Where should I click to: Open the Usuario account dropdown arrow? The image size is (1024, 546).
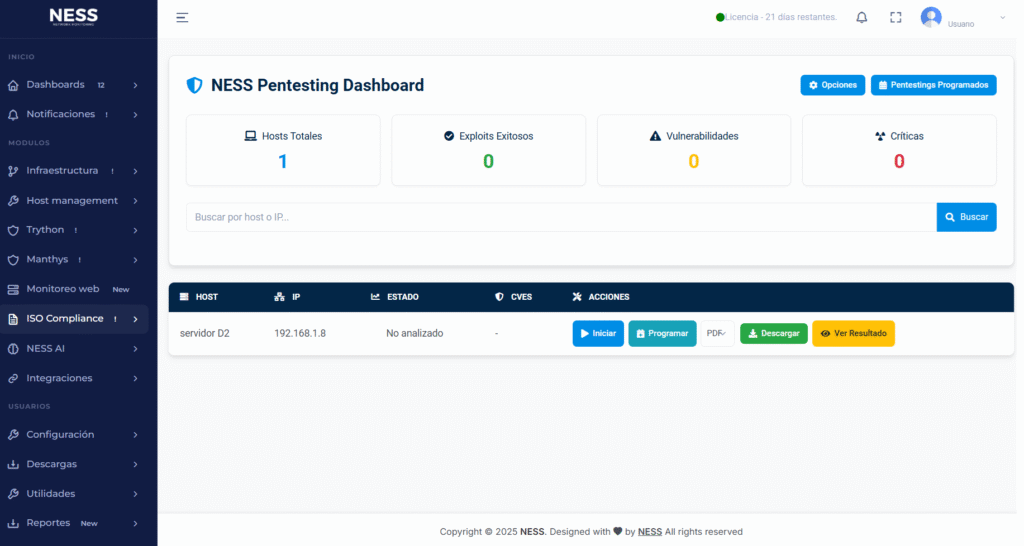[1002, 18]
